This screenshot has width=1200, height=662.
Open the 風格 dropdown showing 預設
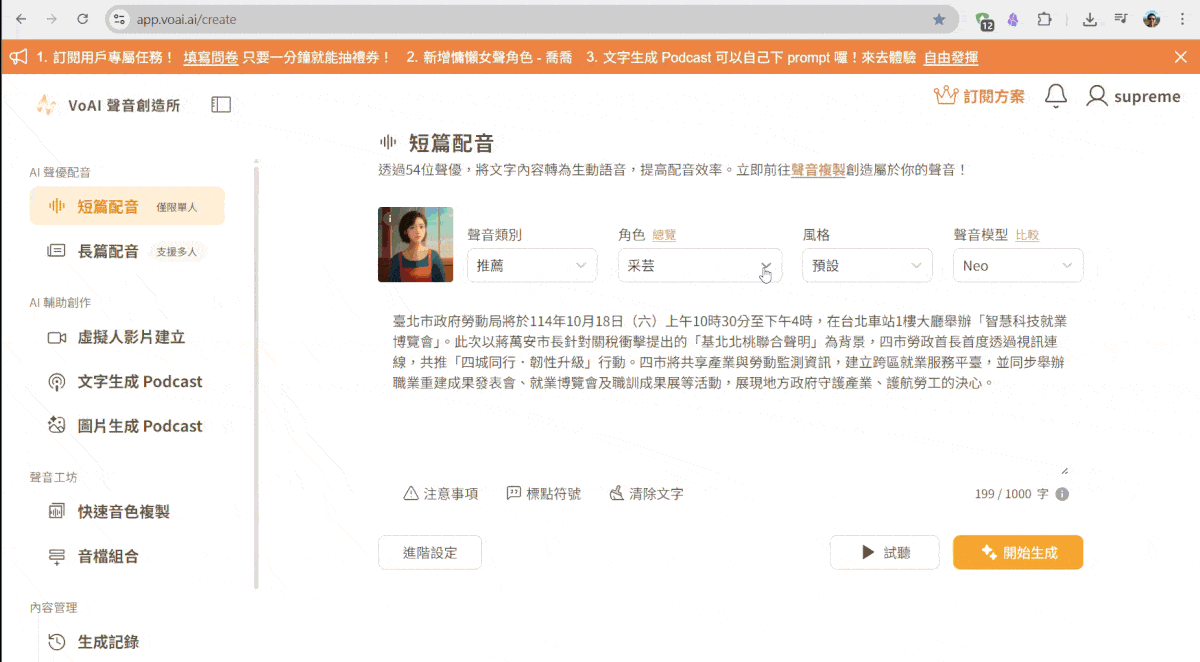point(867,265)
